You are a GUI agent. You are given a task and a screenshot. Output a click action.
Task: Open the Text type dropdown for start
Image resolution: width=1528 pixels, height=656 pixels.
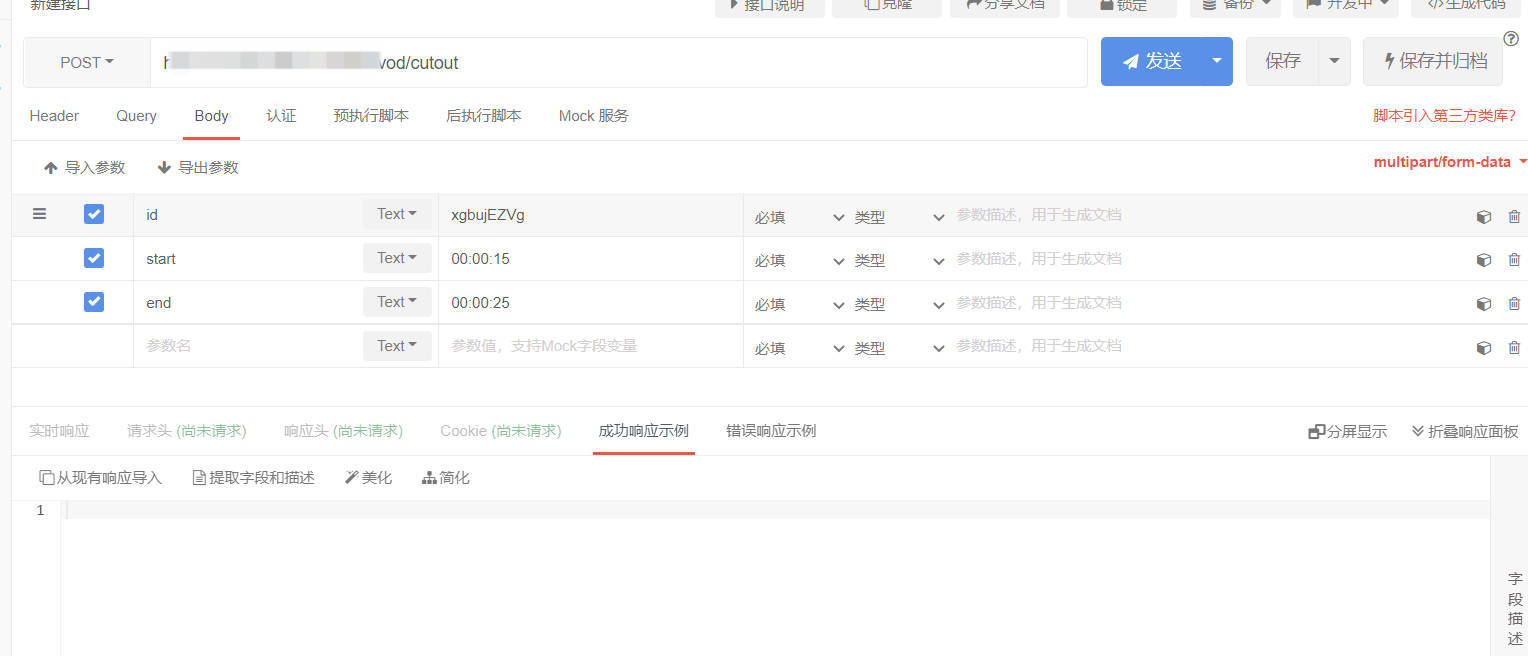[x=397, y=258]
